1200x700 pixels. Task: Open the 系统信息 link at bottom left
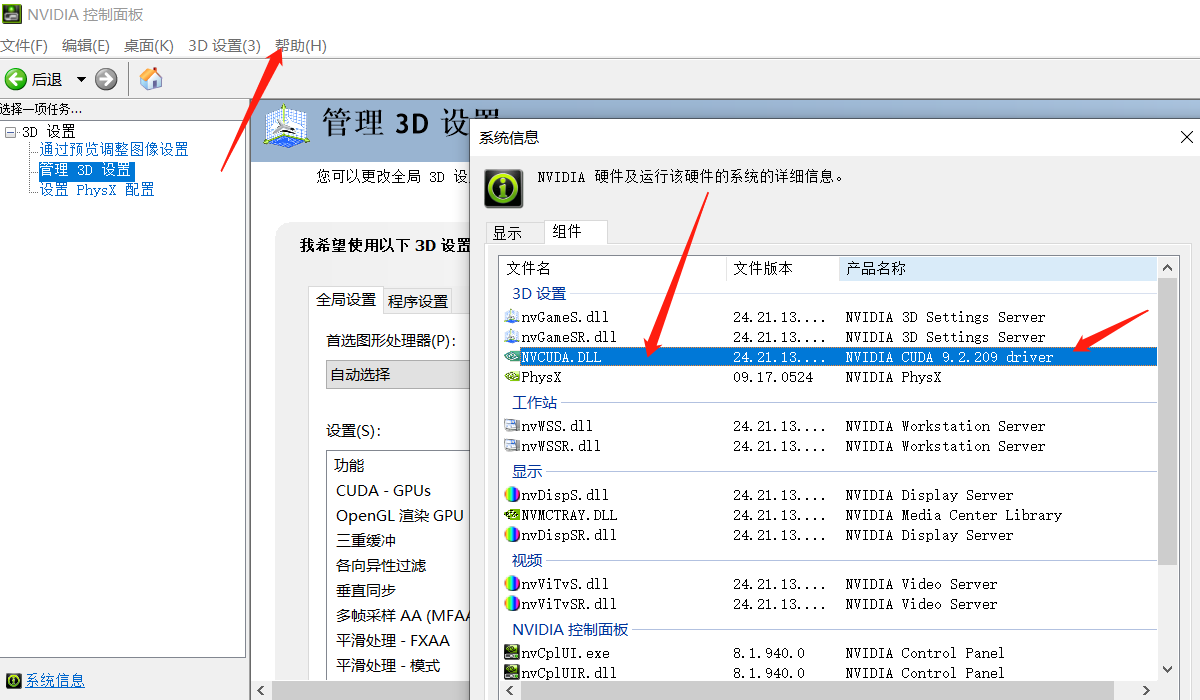pos(55,681)
